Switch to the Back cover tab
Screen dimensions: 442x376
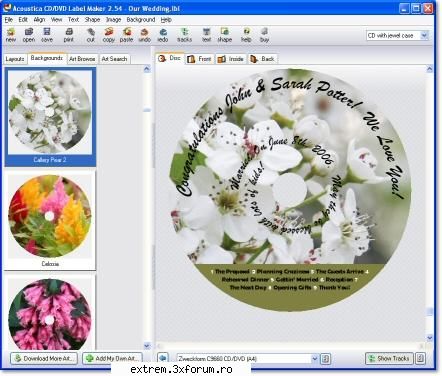coord(262,59)
